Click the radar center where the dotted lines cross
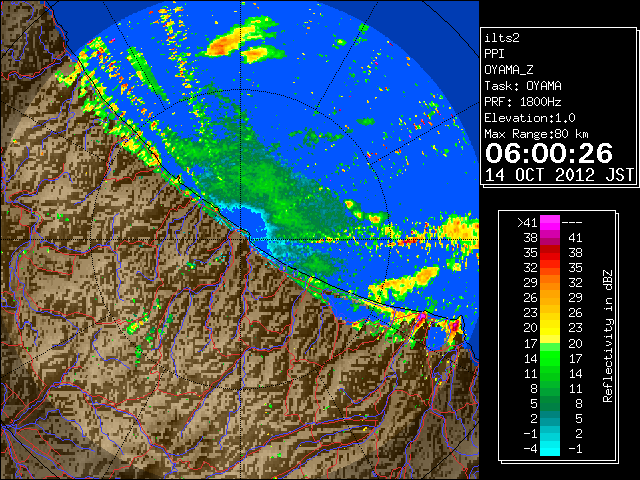640x480 pixels. pos(241,239)
